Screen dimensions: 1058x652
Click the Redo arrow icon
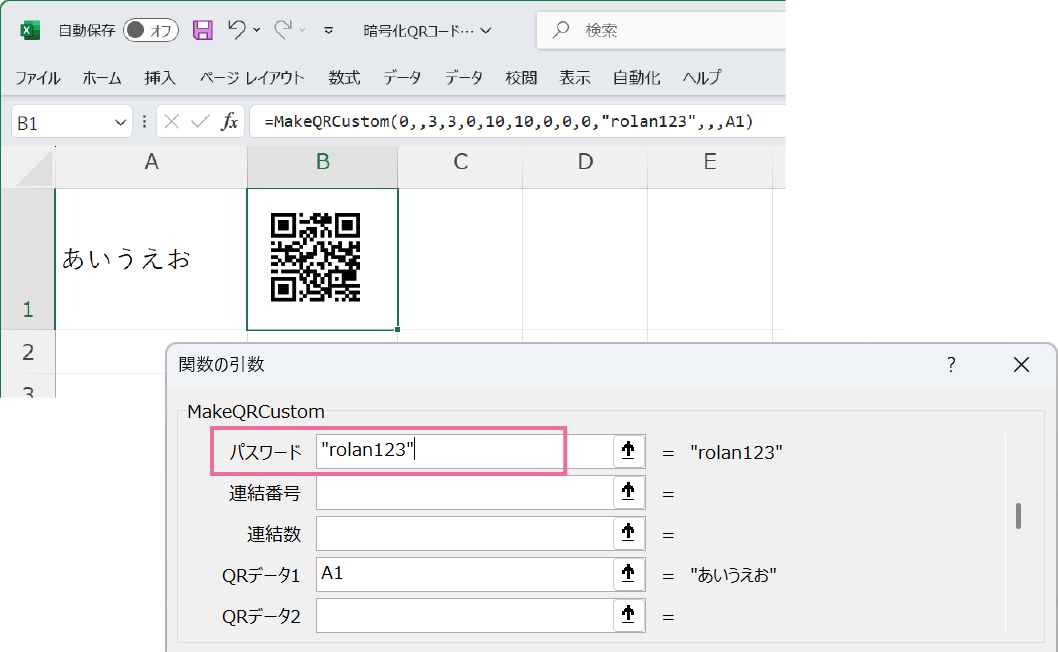(x=283, y=30)
